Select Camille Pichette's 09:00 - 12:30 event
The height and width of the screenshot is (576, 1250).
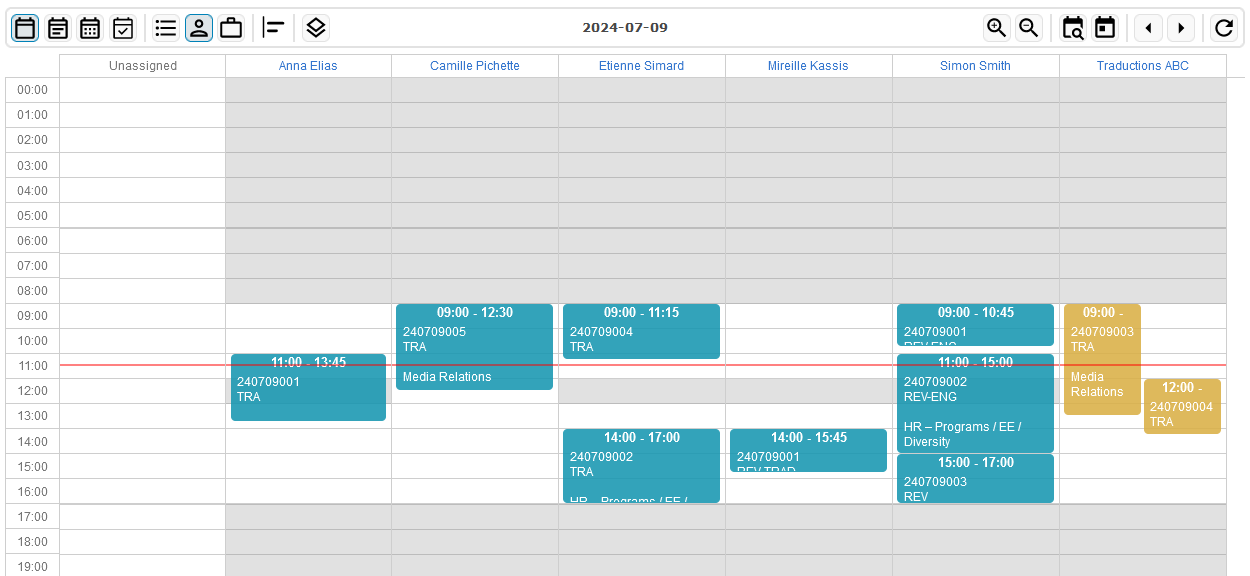474,347
